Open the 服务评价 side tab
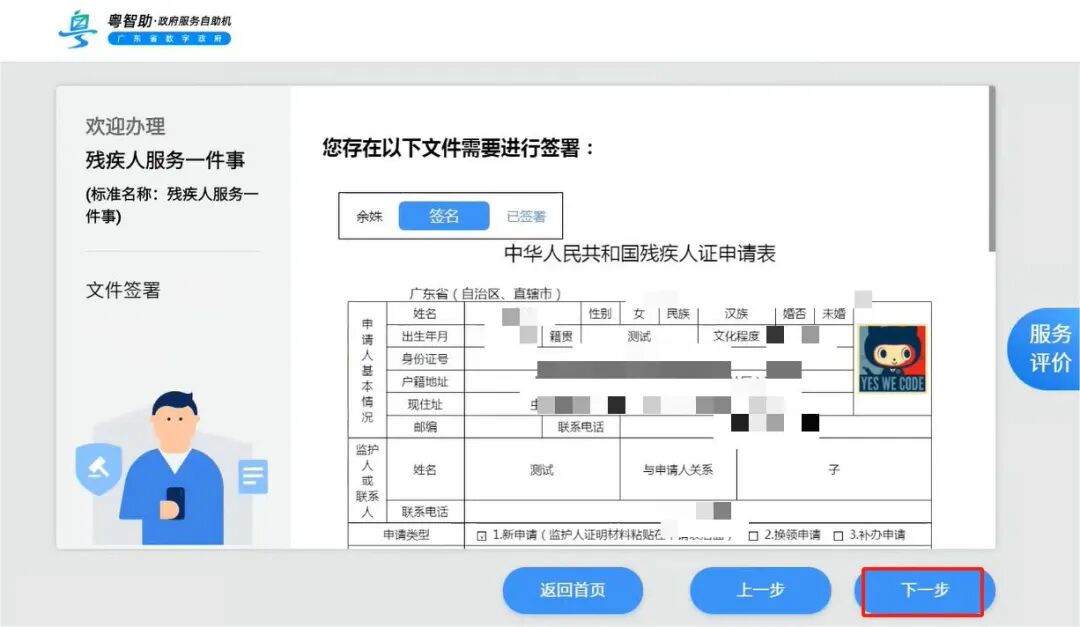Image resolution: width=1080 pixels, height=627 pixels. point(1048,349)
